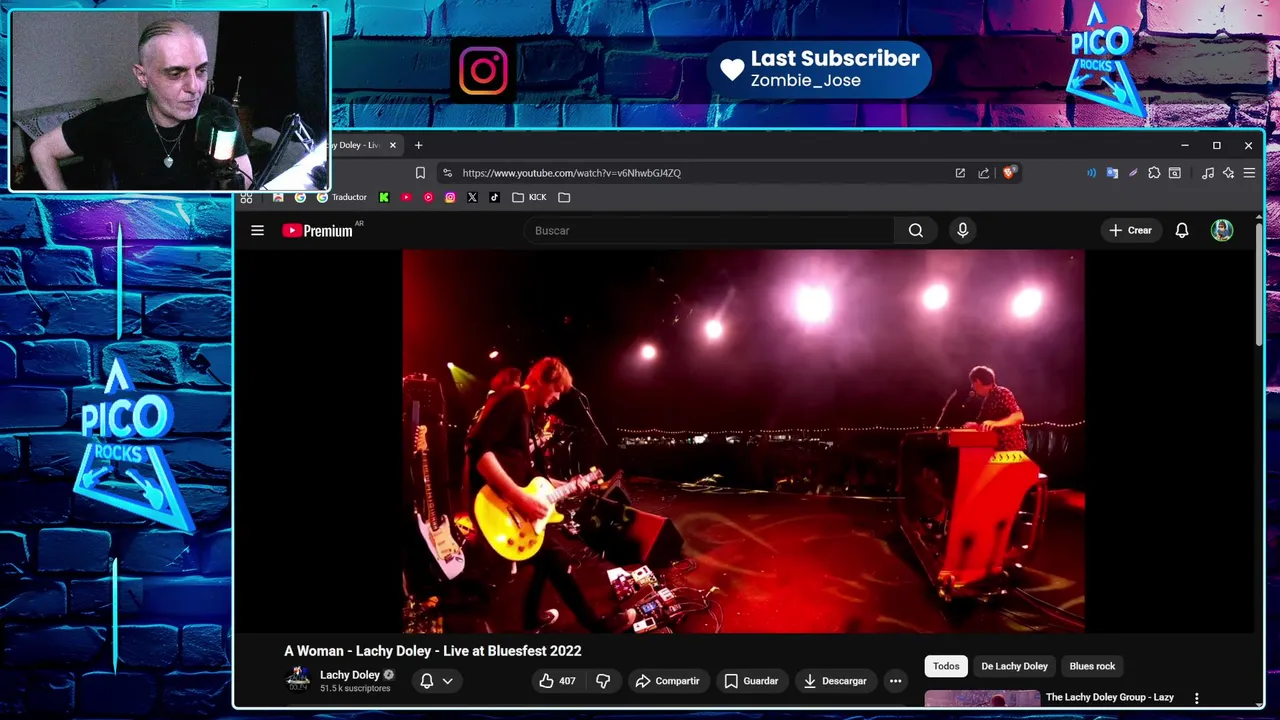Click the video title A Woman - Lachy Doley
This screenshot has width=1280, height=720.
[432, 651]
